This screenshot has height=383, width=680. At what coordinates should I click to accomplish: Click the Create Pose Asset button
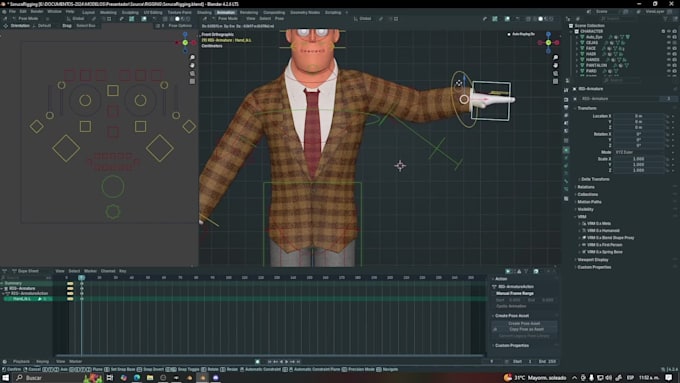[524, 324]
